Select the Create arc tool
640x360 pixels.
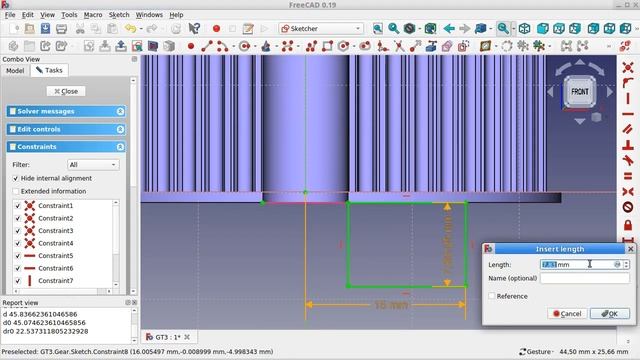[x=222, y=46]
